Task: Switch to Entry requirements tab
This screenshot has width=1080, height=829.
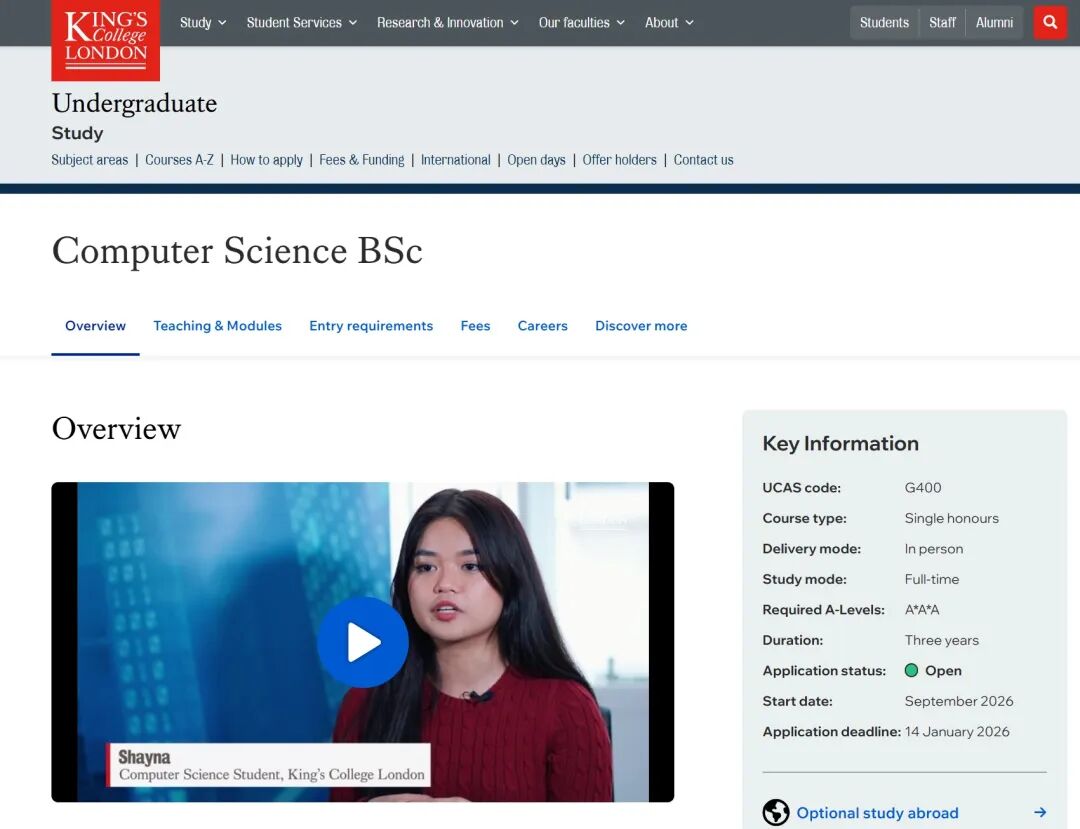Action: (x=371, y=326)
